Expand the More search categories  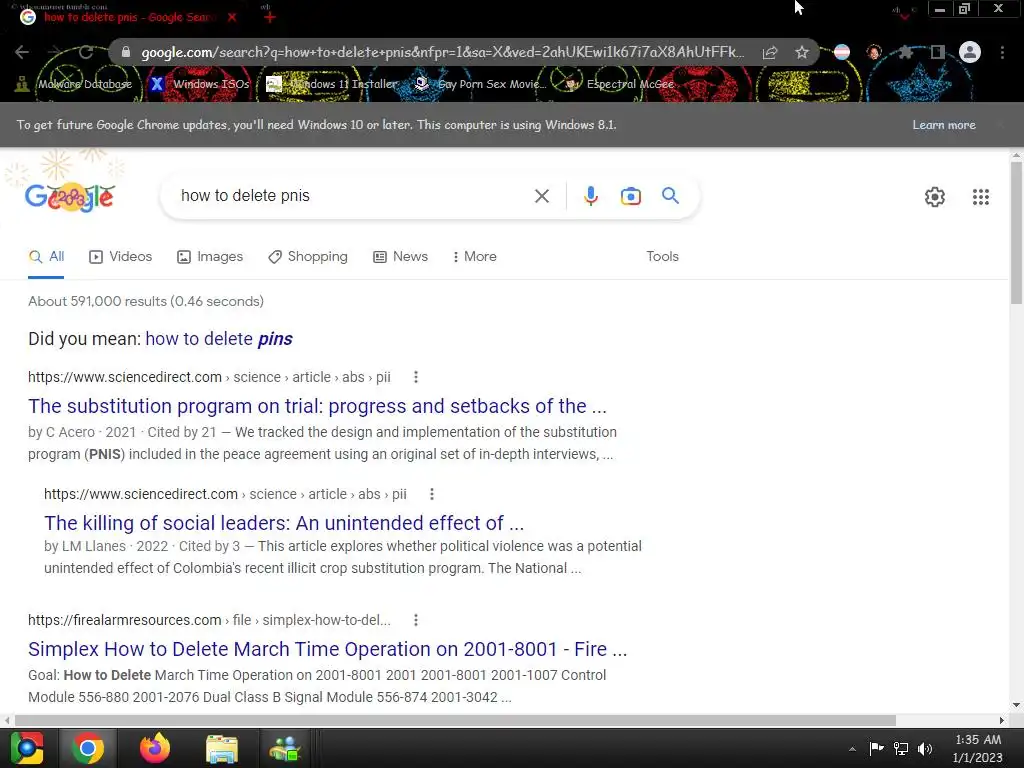[x=475, y=257]
